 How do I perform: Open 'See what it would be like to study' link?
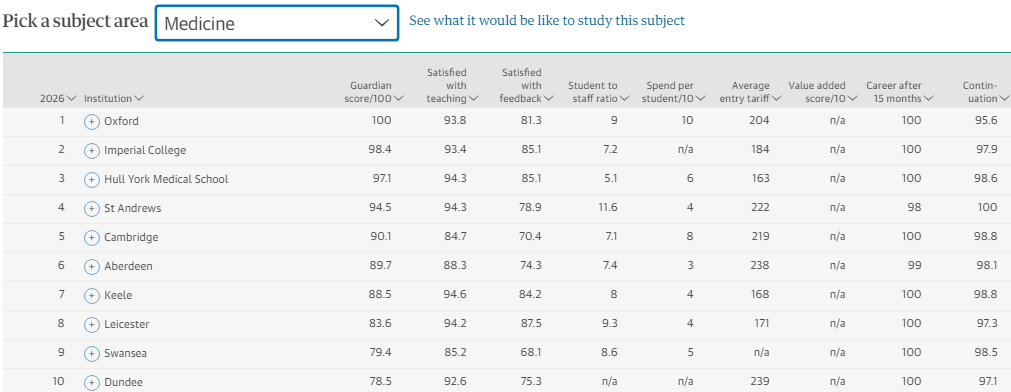click(547, 21)
